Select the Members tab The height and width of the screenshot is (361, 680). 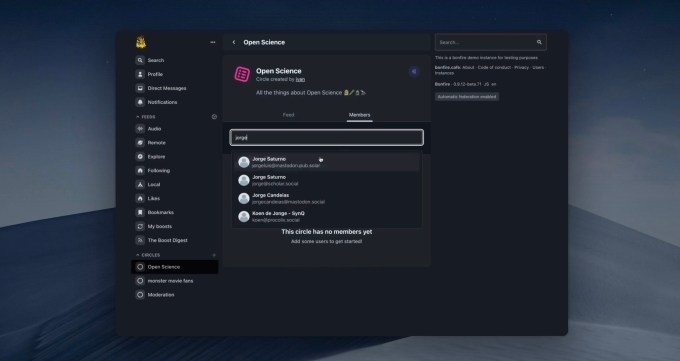click(360, 115)
